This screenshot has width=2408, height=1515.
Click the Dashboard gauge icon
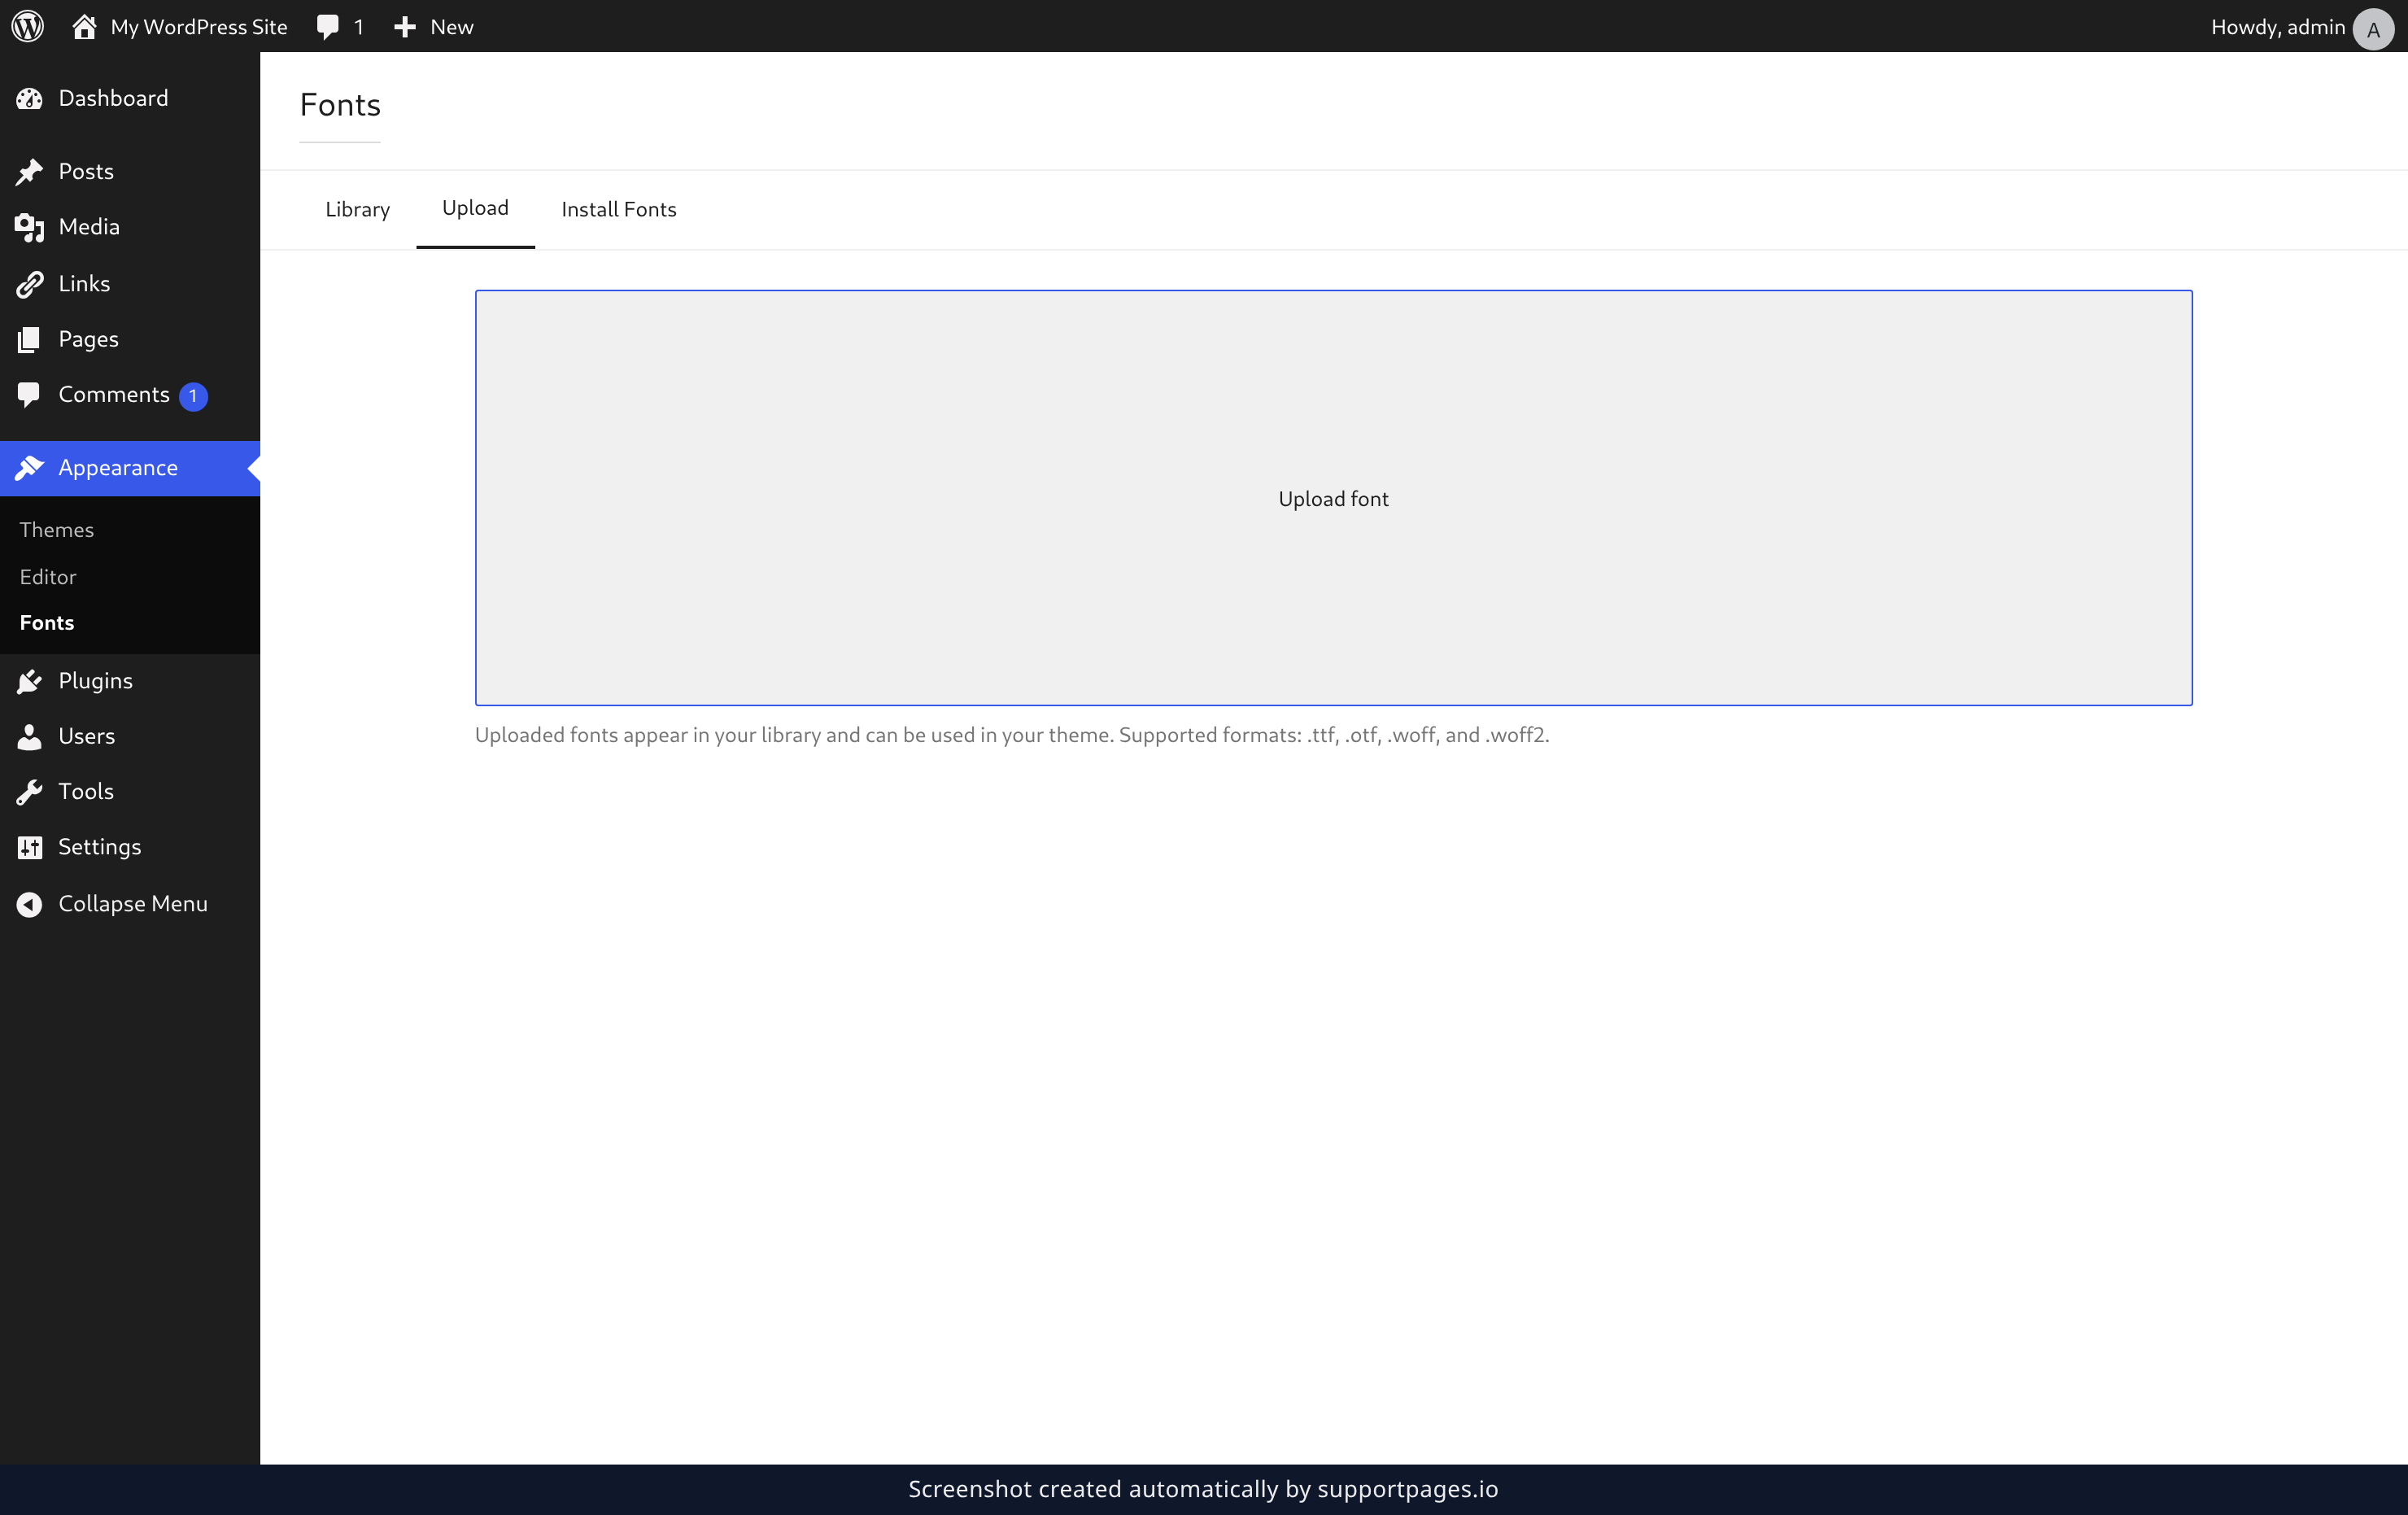click(29, 98)
